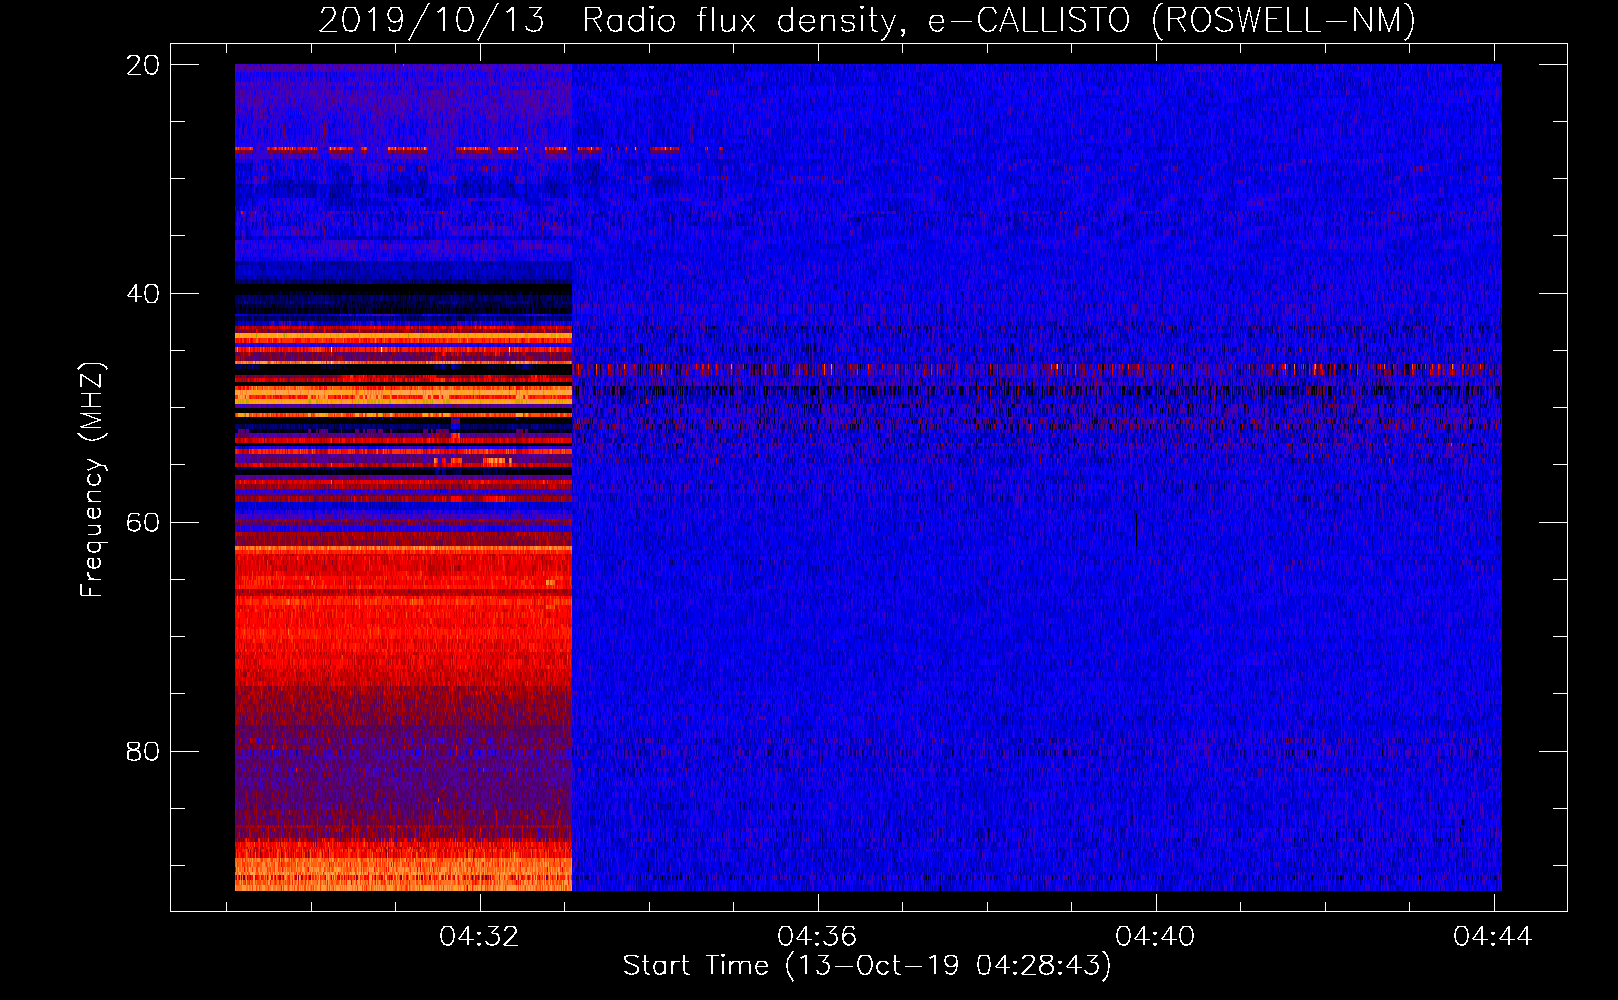Click the 20 MHz frequency tick label
The height and width of the screenshot is (1000, 1618).
pos(143,65)
